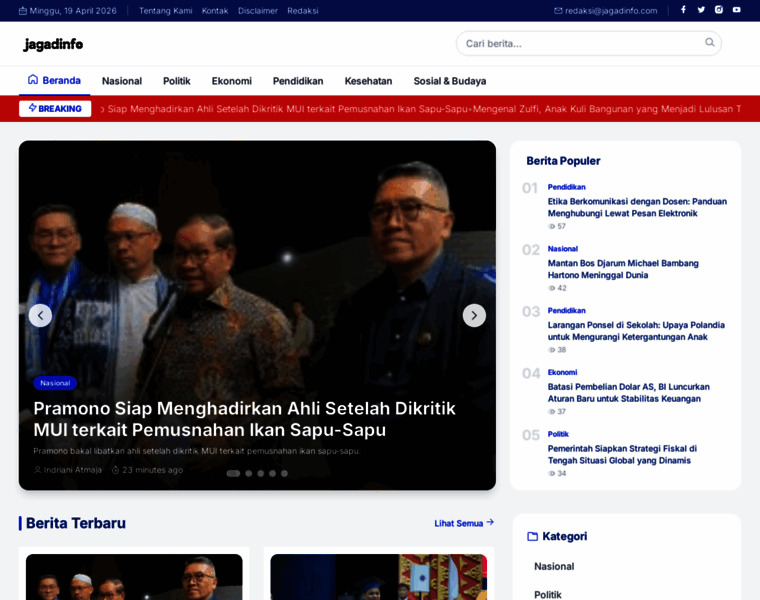This screenshot has height=600, width=760.
Task: Open second Berita Terbaru graduation thumbnail
Action: [379, 577]
